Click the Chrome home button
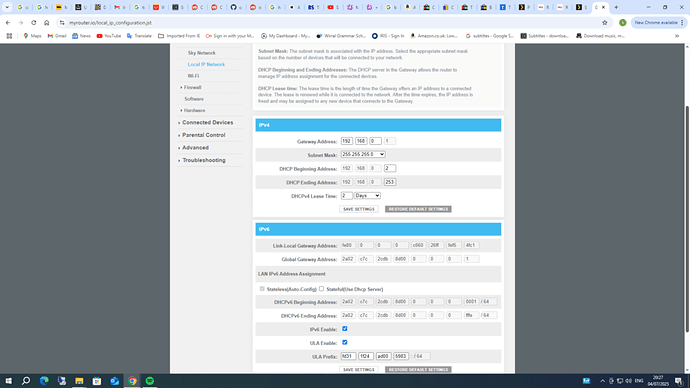The image size is (690, 388). pos(47,22)
